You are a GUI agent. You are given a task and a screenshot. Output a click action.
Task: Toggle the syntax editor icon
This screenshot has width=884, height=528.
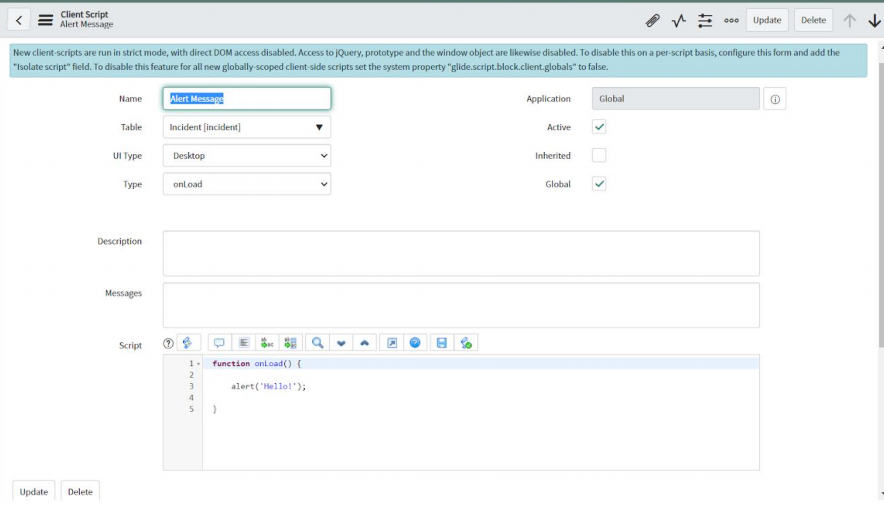point(188,343)
